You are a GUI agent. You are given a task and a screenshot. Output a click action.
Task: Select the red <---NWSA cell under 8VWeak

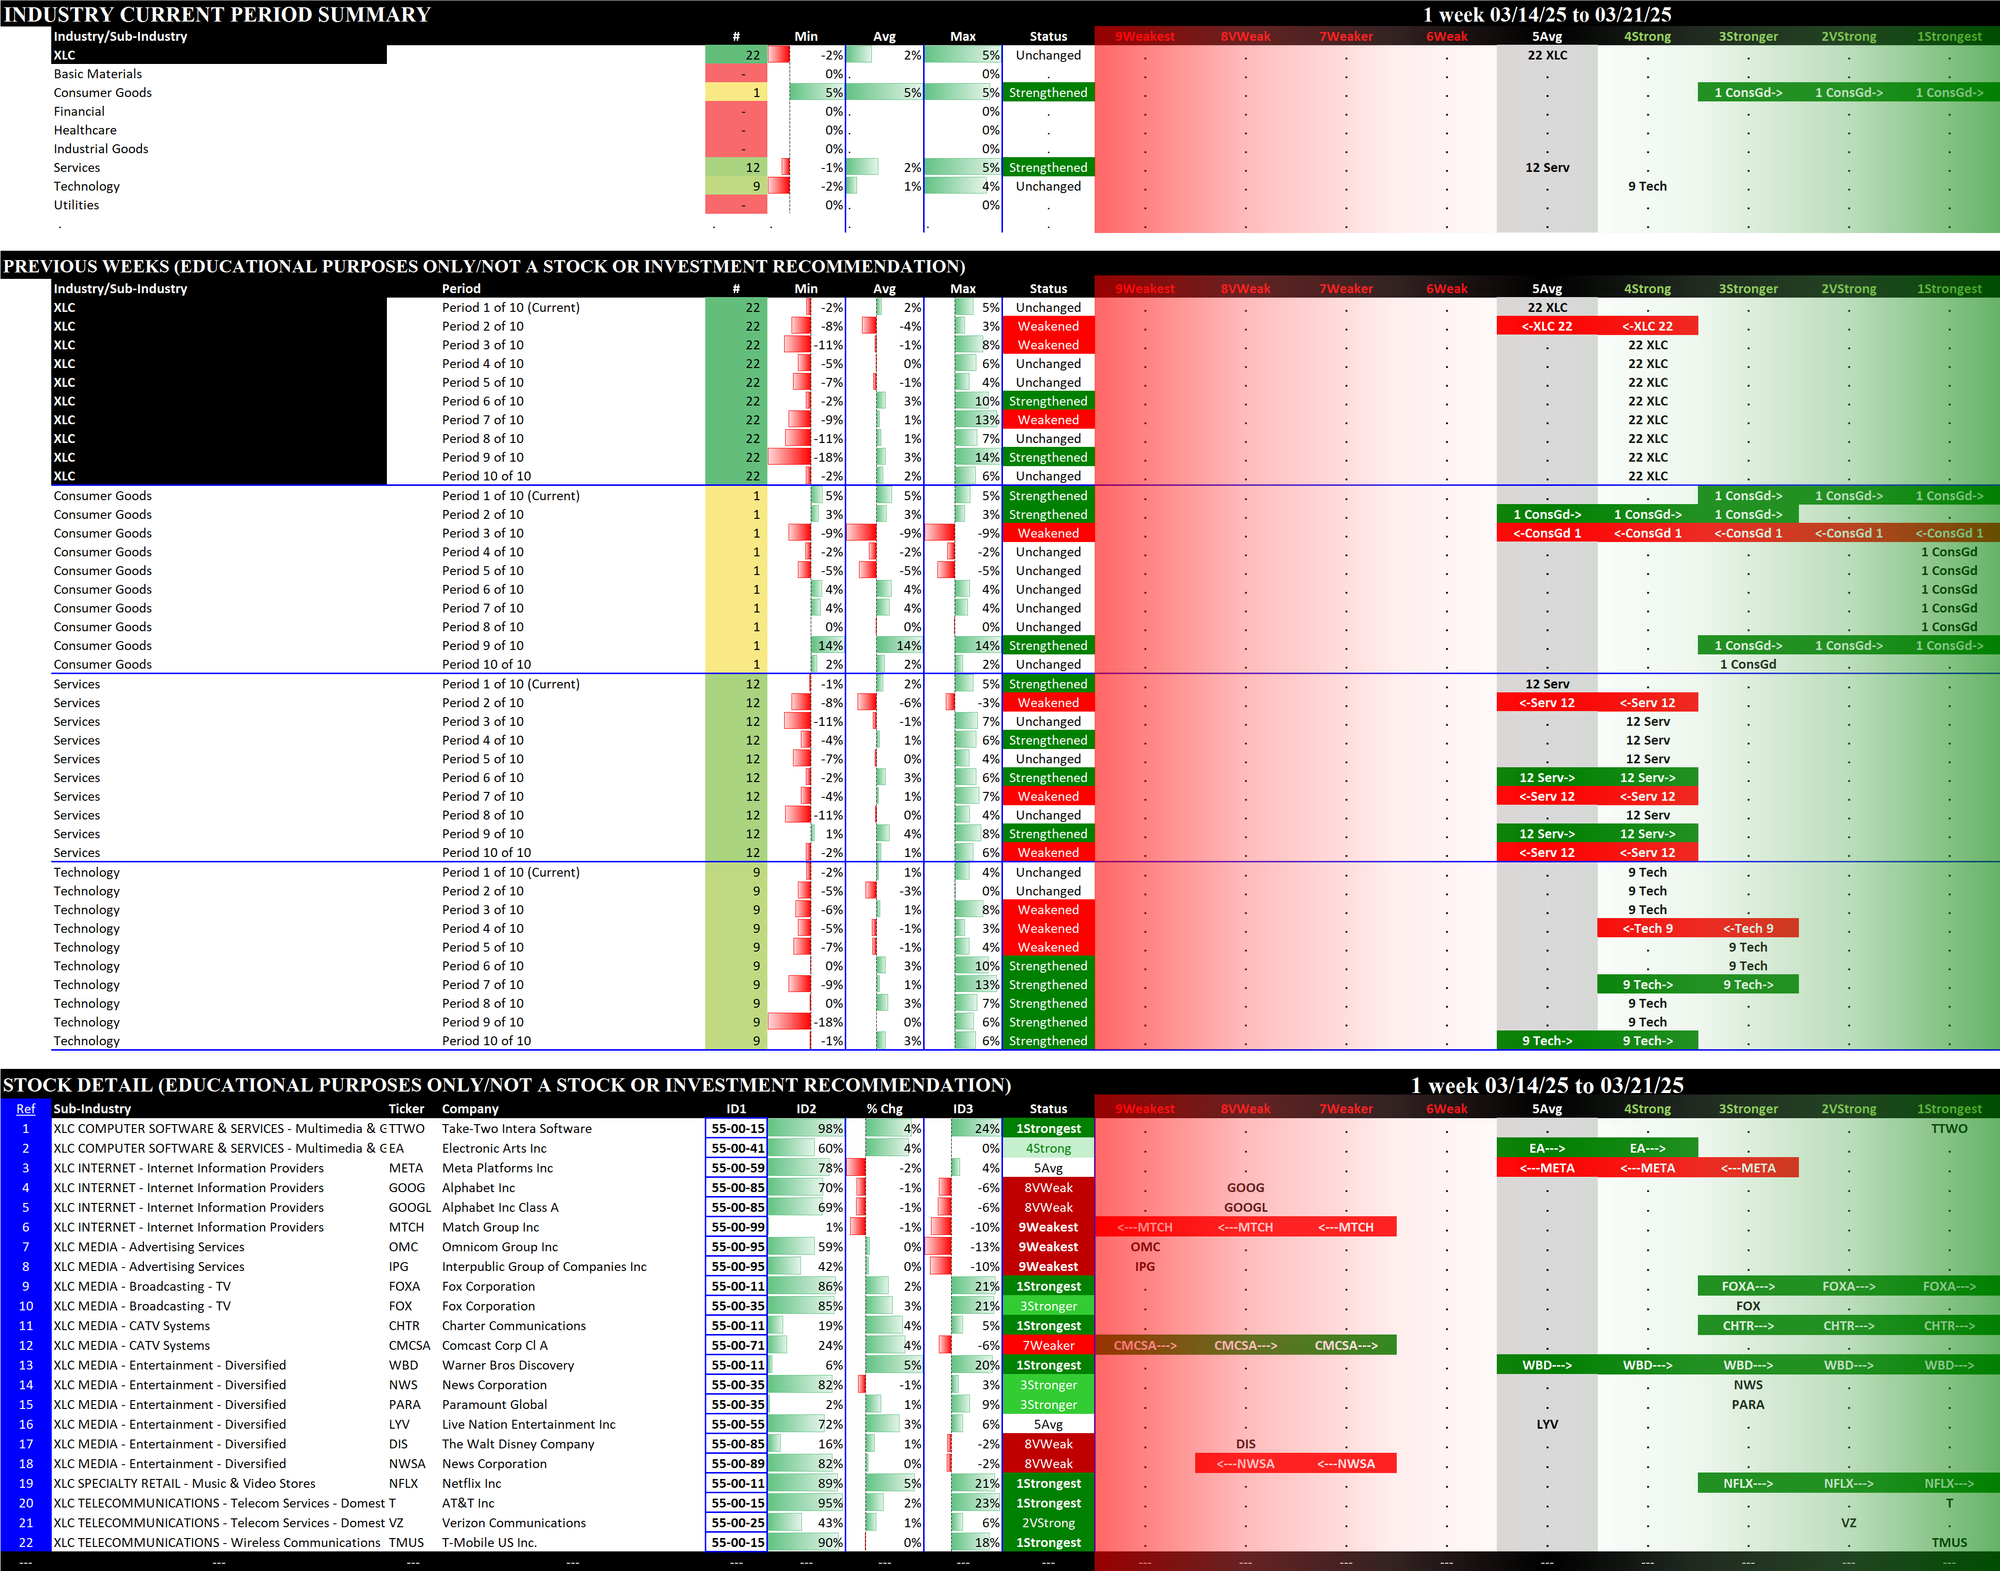(x=1245, y=1463)
